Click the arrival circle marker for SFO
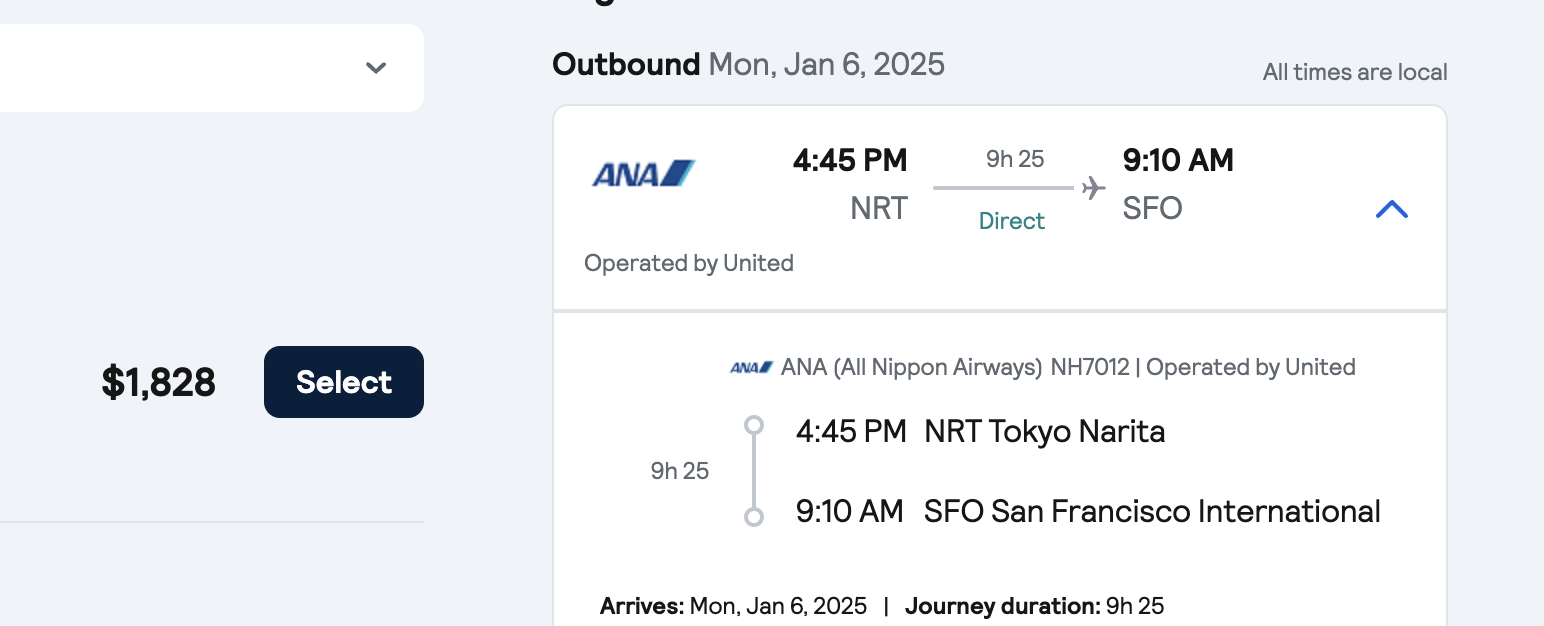This screenshot has width=1544, height=626. pyautogui.click(x=754, y=517)
